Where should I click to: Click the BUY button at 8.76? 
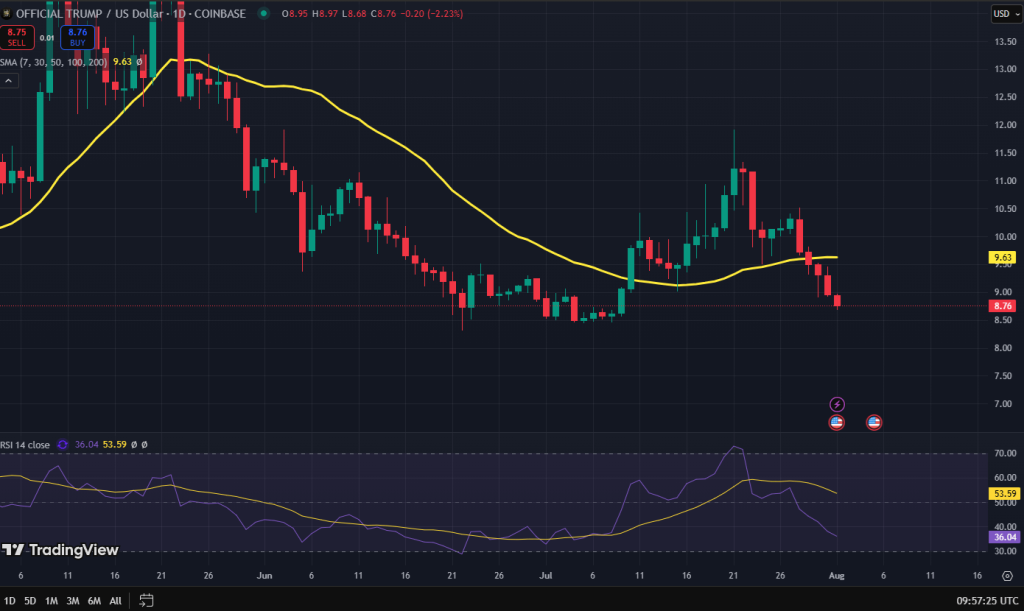pyautogui.click(x=78, y=37)
